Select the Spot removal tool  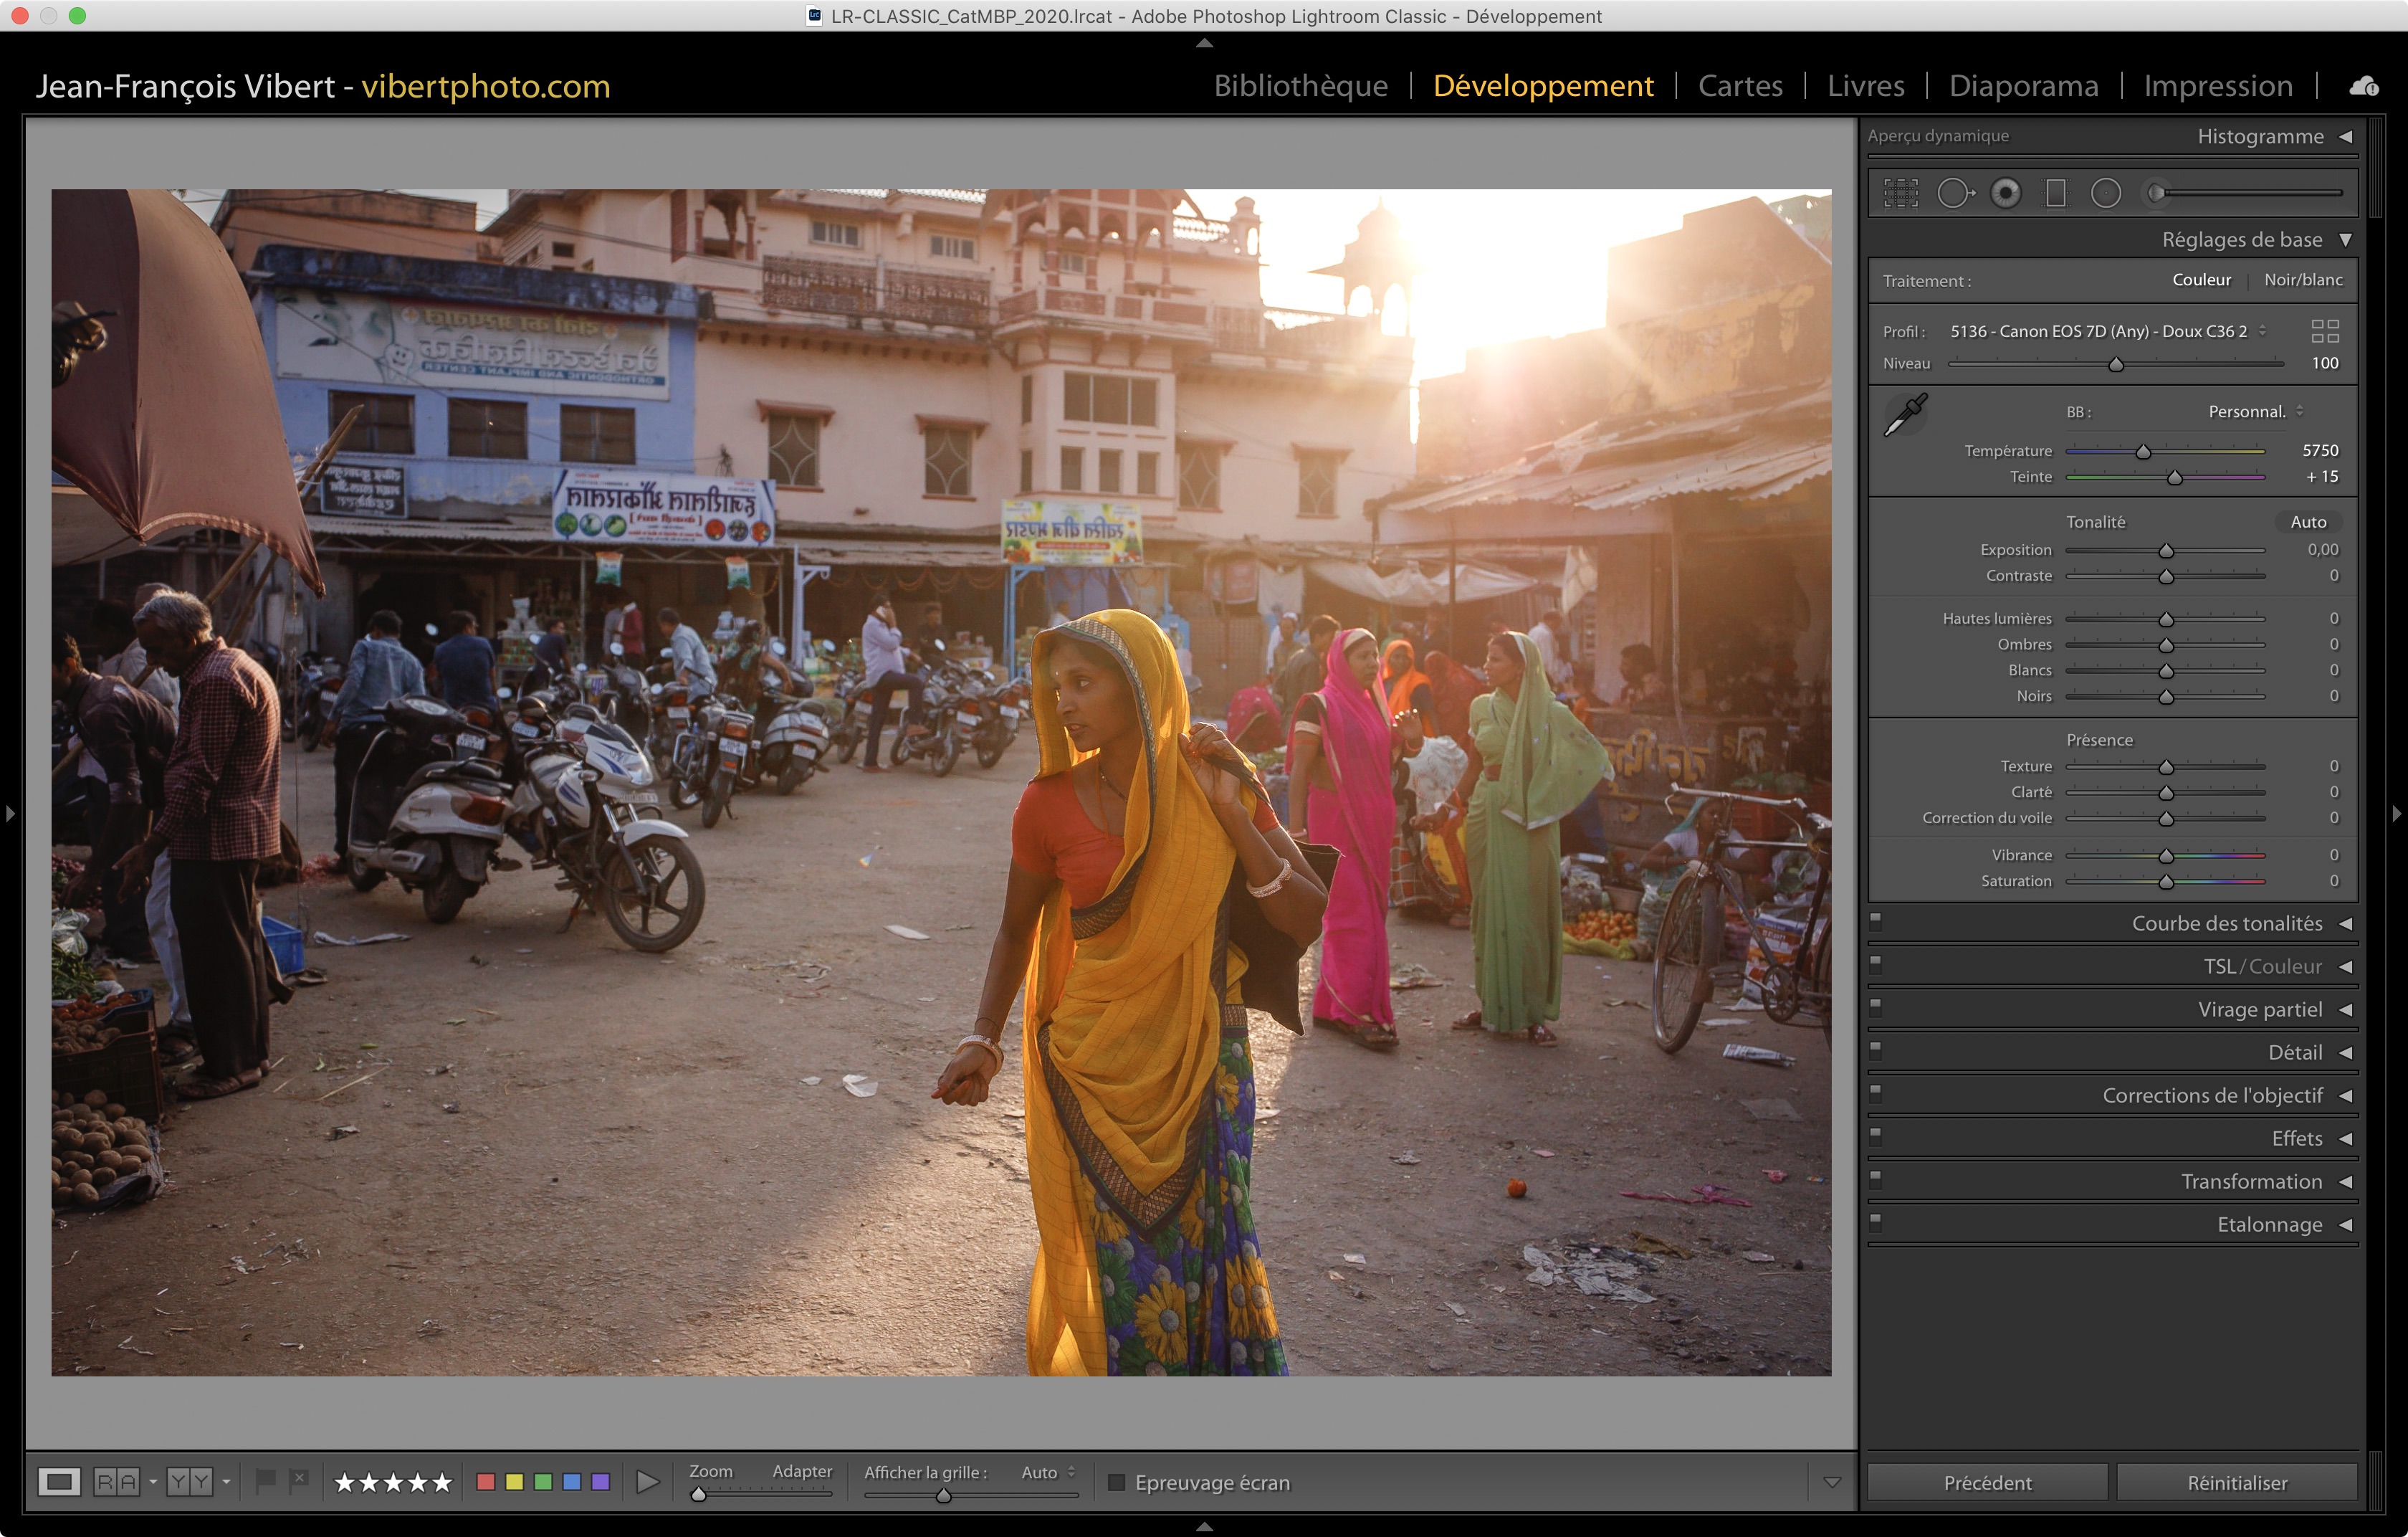1954,193
